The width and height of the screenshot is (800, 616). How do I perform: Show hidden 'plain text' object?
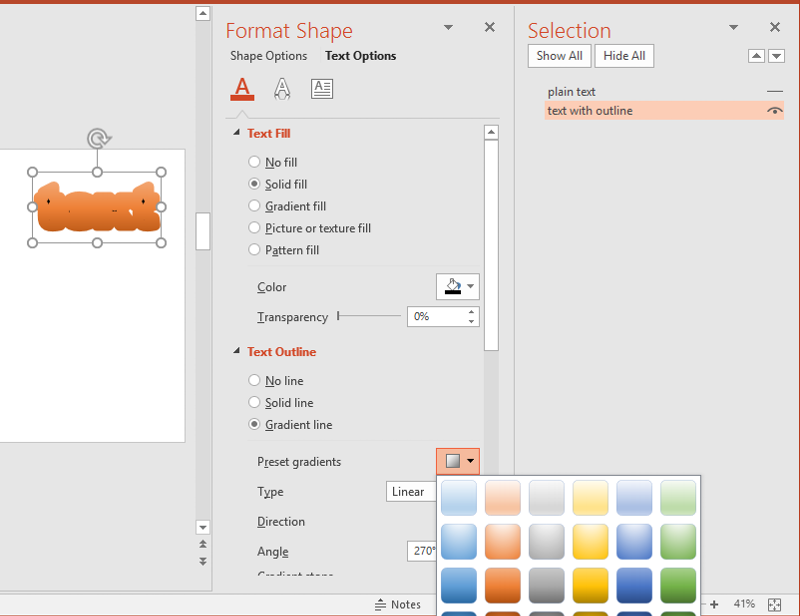[775, 91]
